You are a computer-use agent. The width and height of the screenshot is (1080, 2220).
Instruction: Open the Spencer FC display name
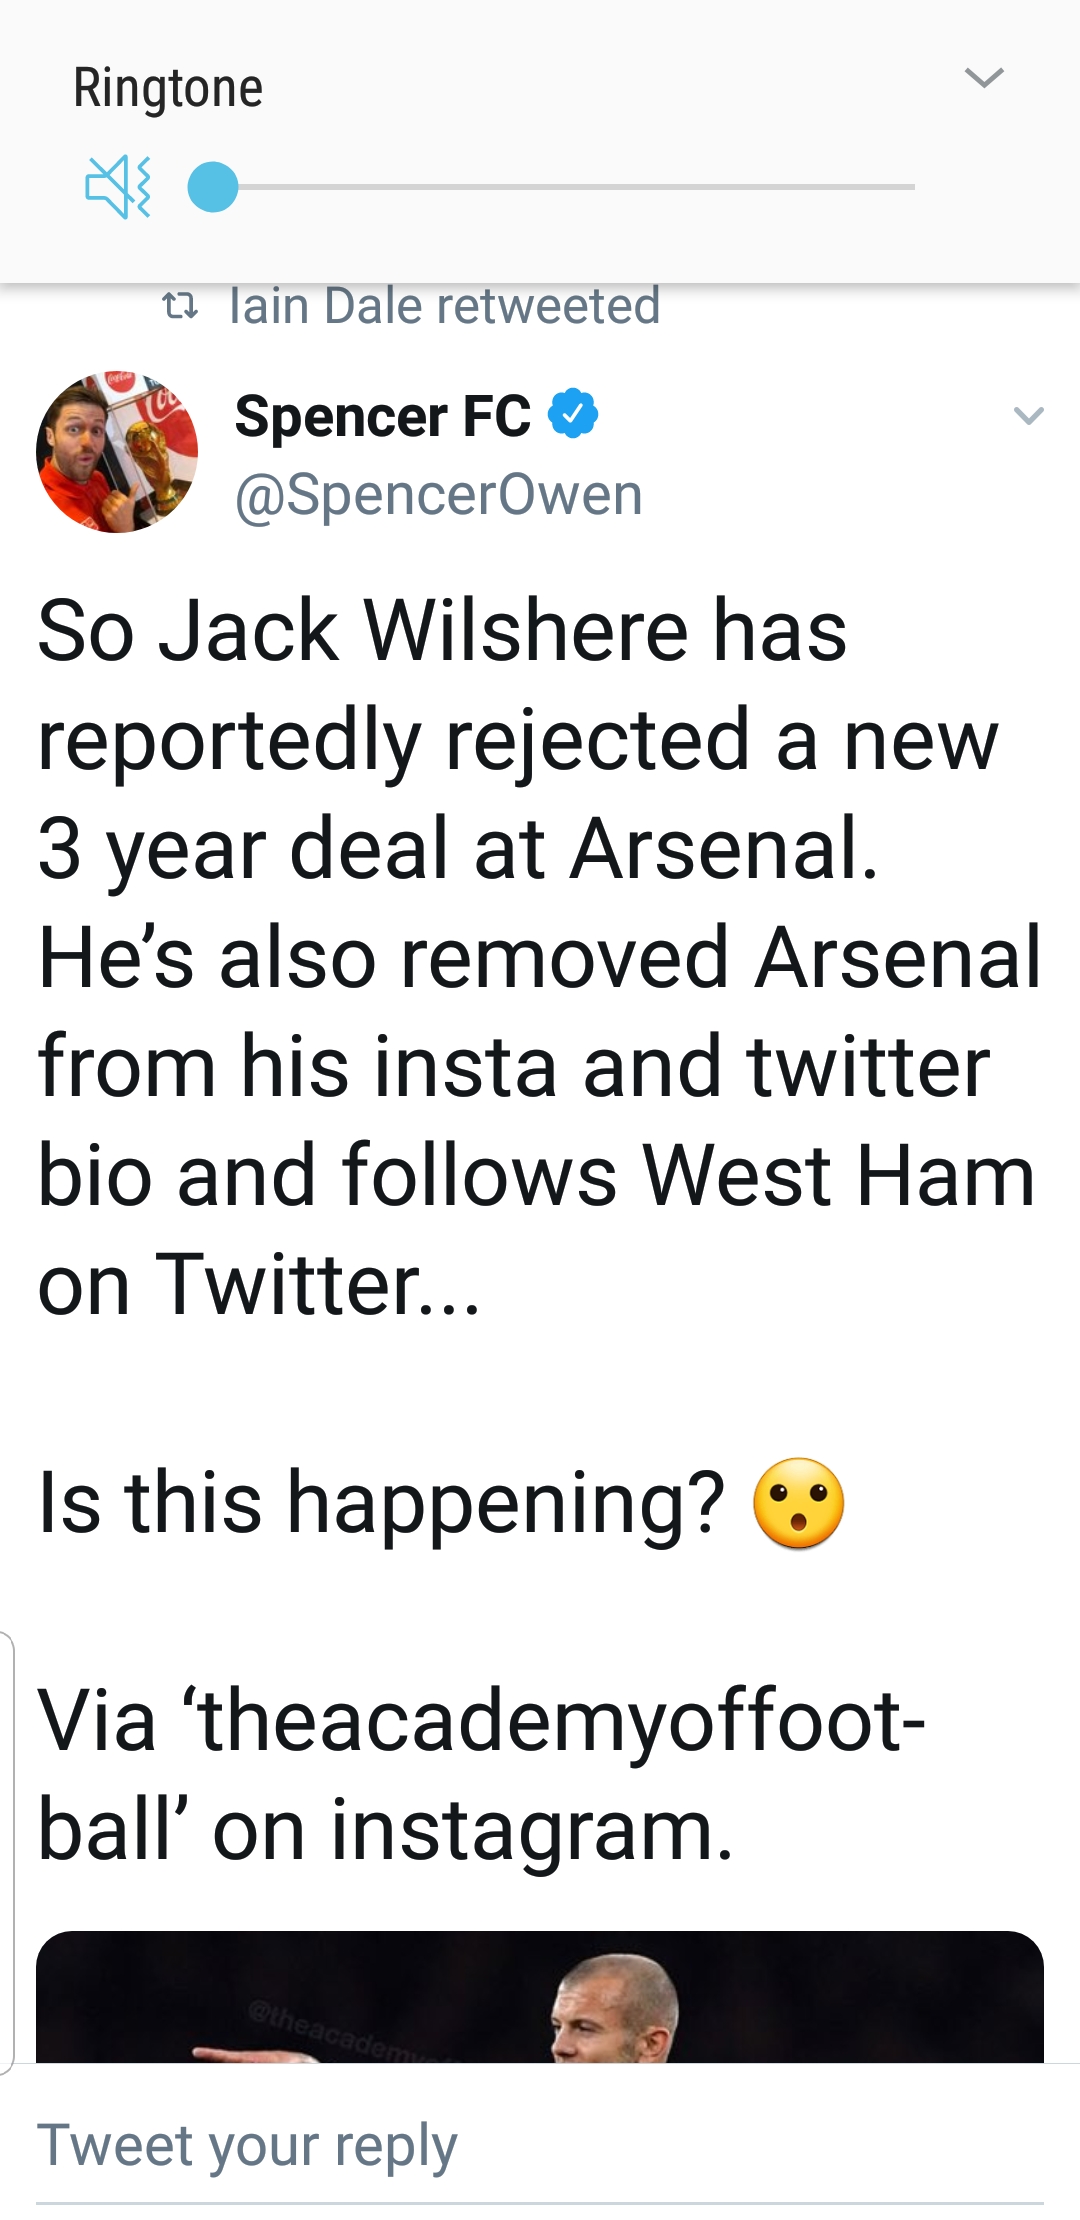click(382, 416)
